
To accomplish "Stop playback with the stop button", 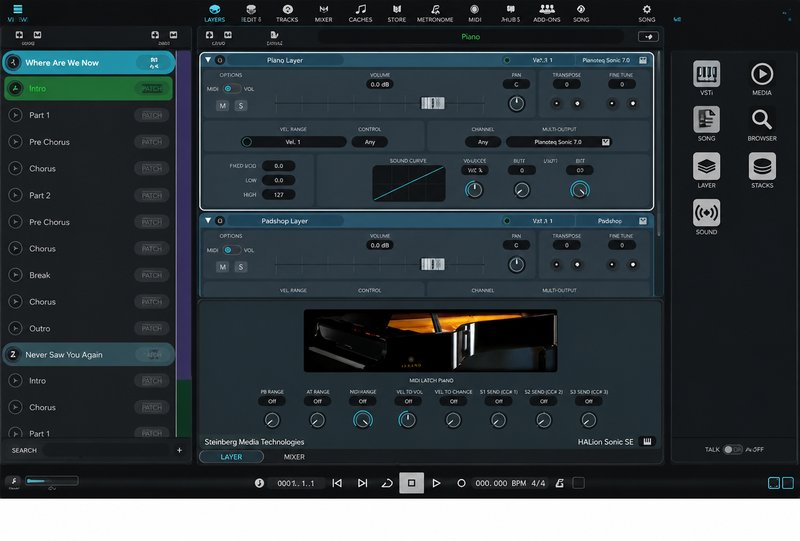I will (411, 483).
